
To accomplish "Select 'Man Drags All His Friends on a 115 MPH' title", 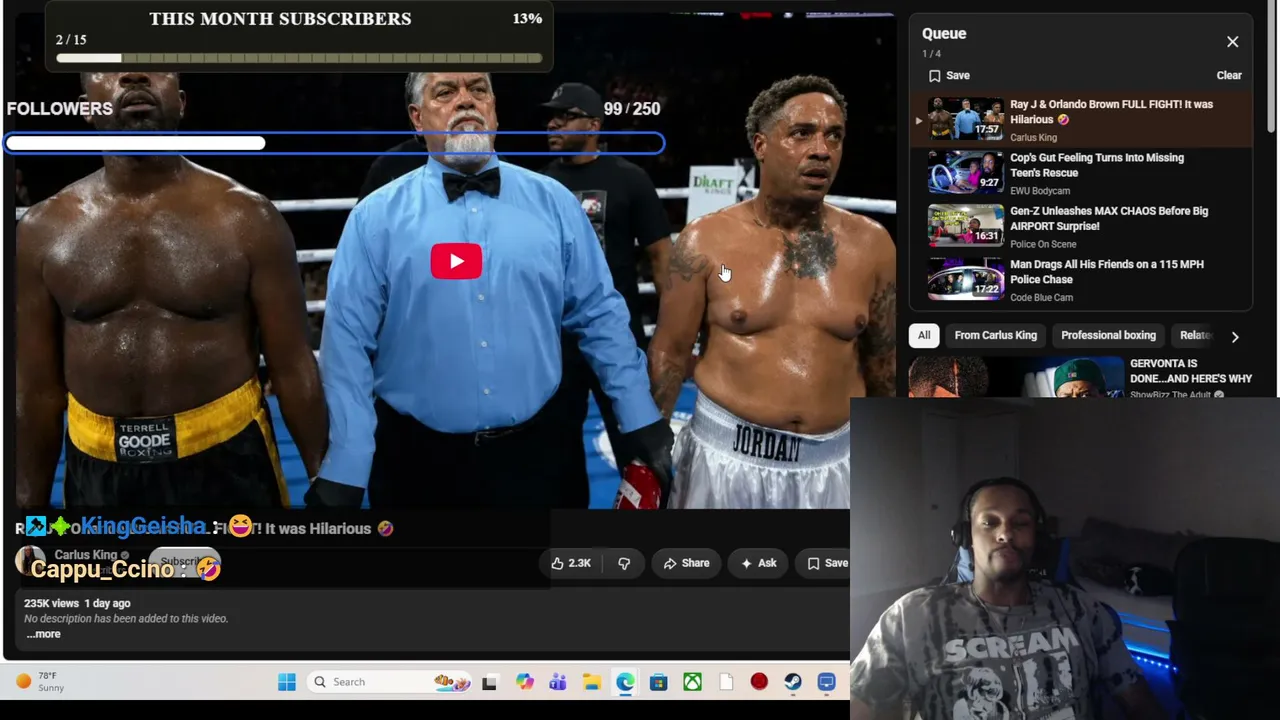I will pos(1107,272).
